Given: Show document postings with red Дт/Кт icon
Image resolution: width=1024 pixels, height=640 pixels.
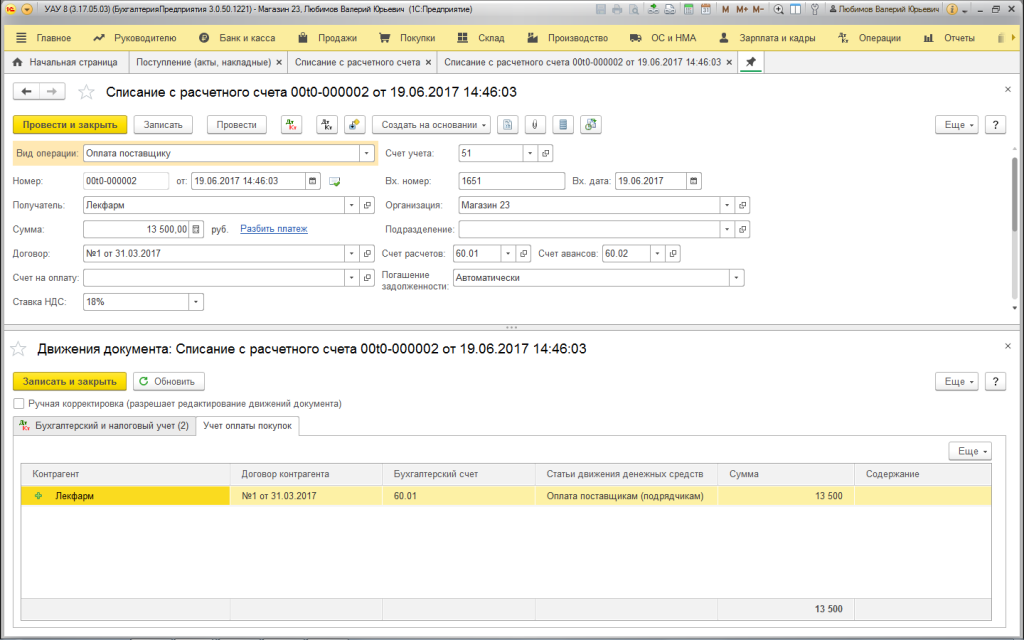Looking at the screenshot, I should point(291,125).
